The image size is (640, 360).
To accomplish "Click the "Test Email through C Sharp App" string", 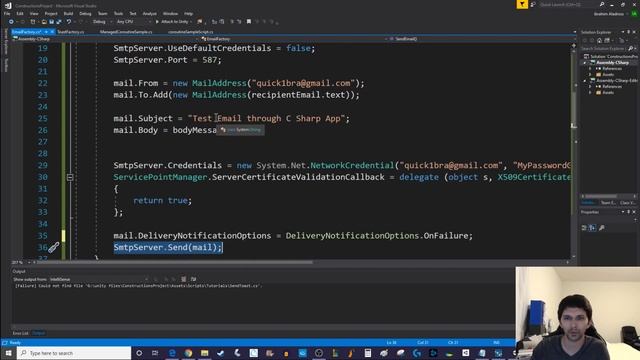I will click(266, 118).
